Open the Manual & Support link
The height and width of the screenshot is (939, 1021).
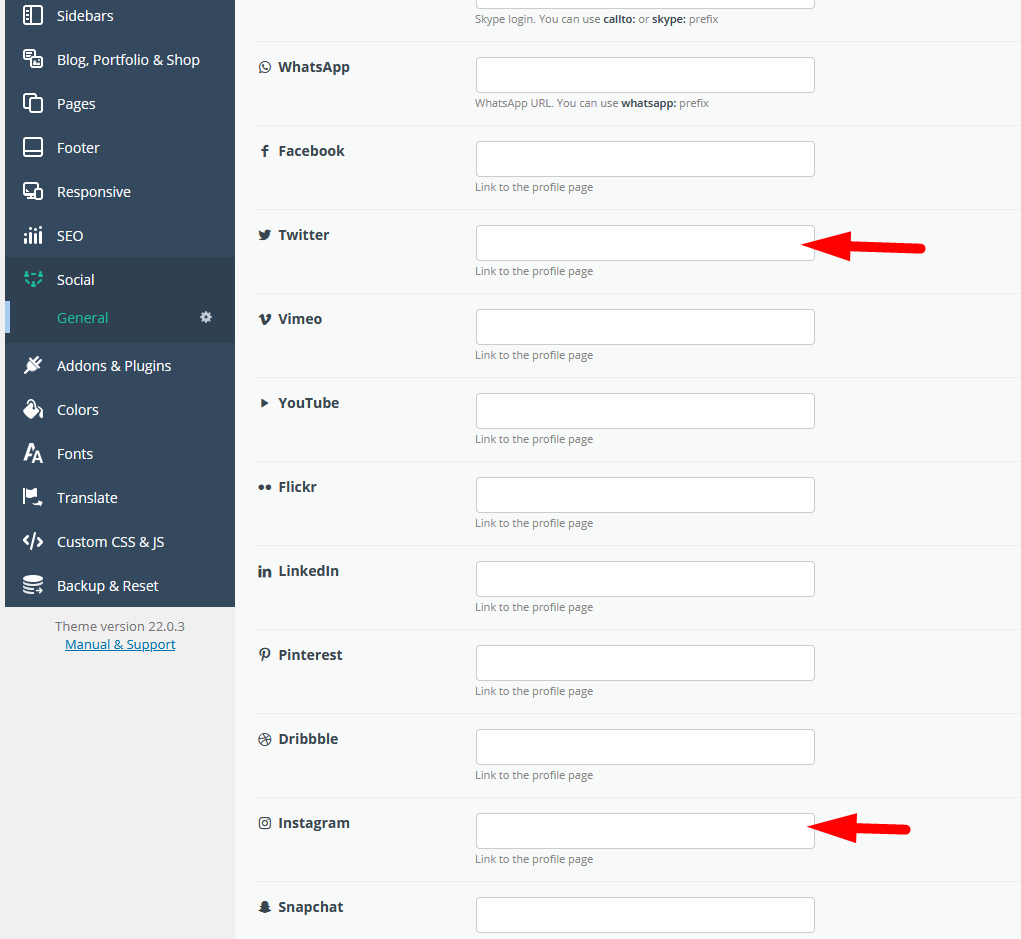click(x=120, y=645)
